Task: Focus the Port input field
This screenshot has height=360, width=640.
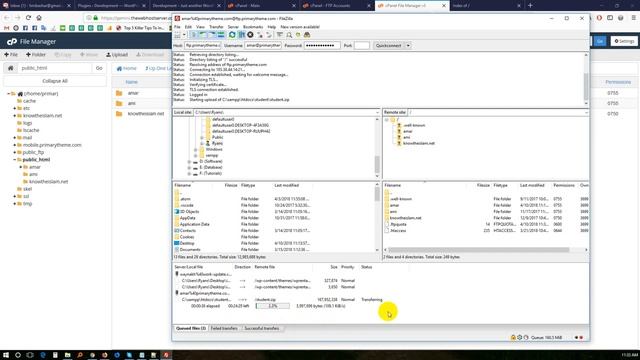Action: pos(362,46)
